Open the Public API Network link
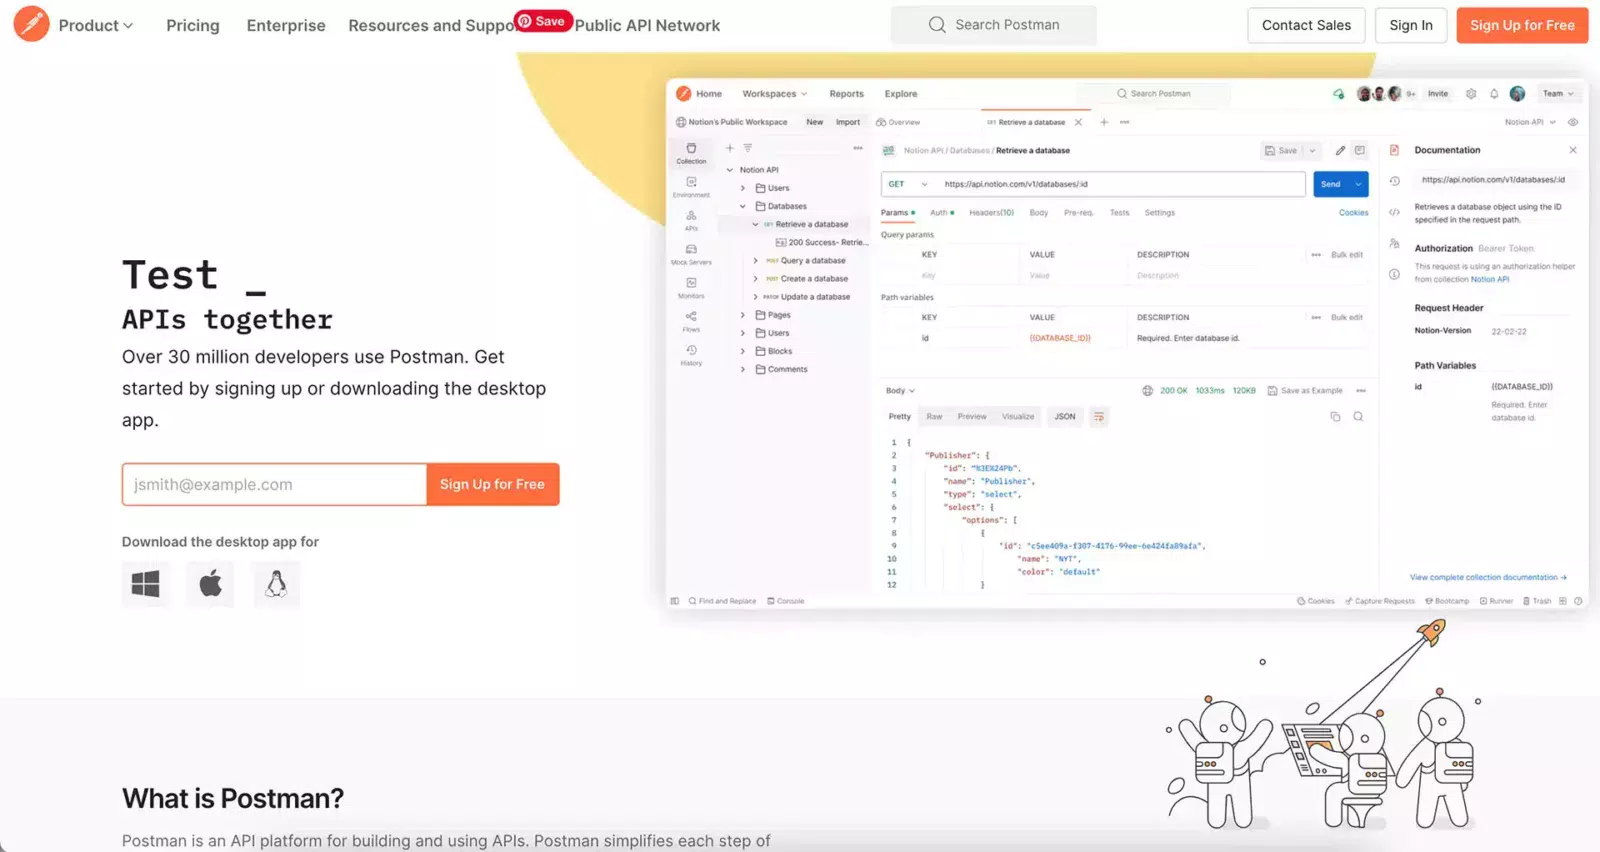1600x852 pixels. point(647,25)
